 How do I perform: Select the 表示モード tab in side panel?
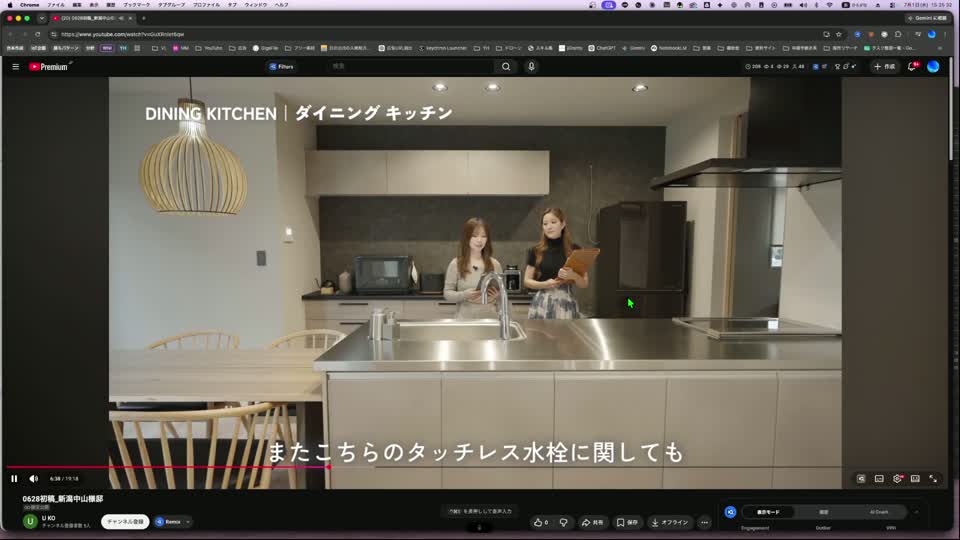click(768, 512)
